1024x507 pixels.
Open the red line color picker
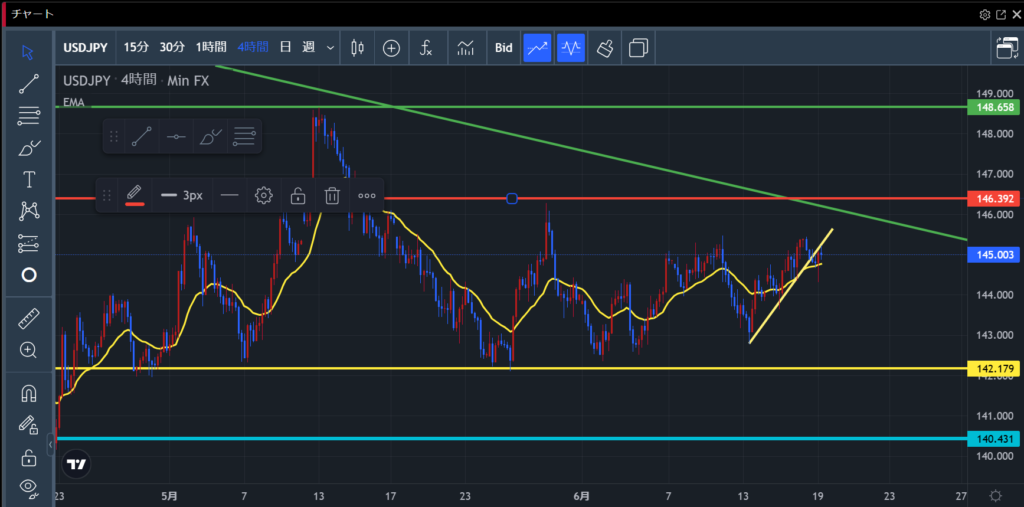[x=135, y=195]
